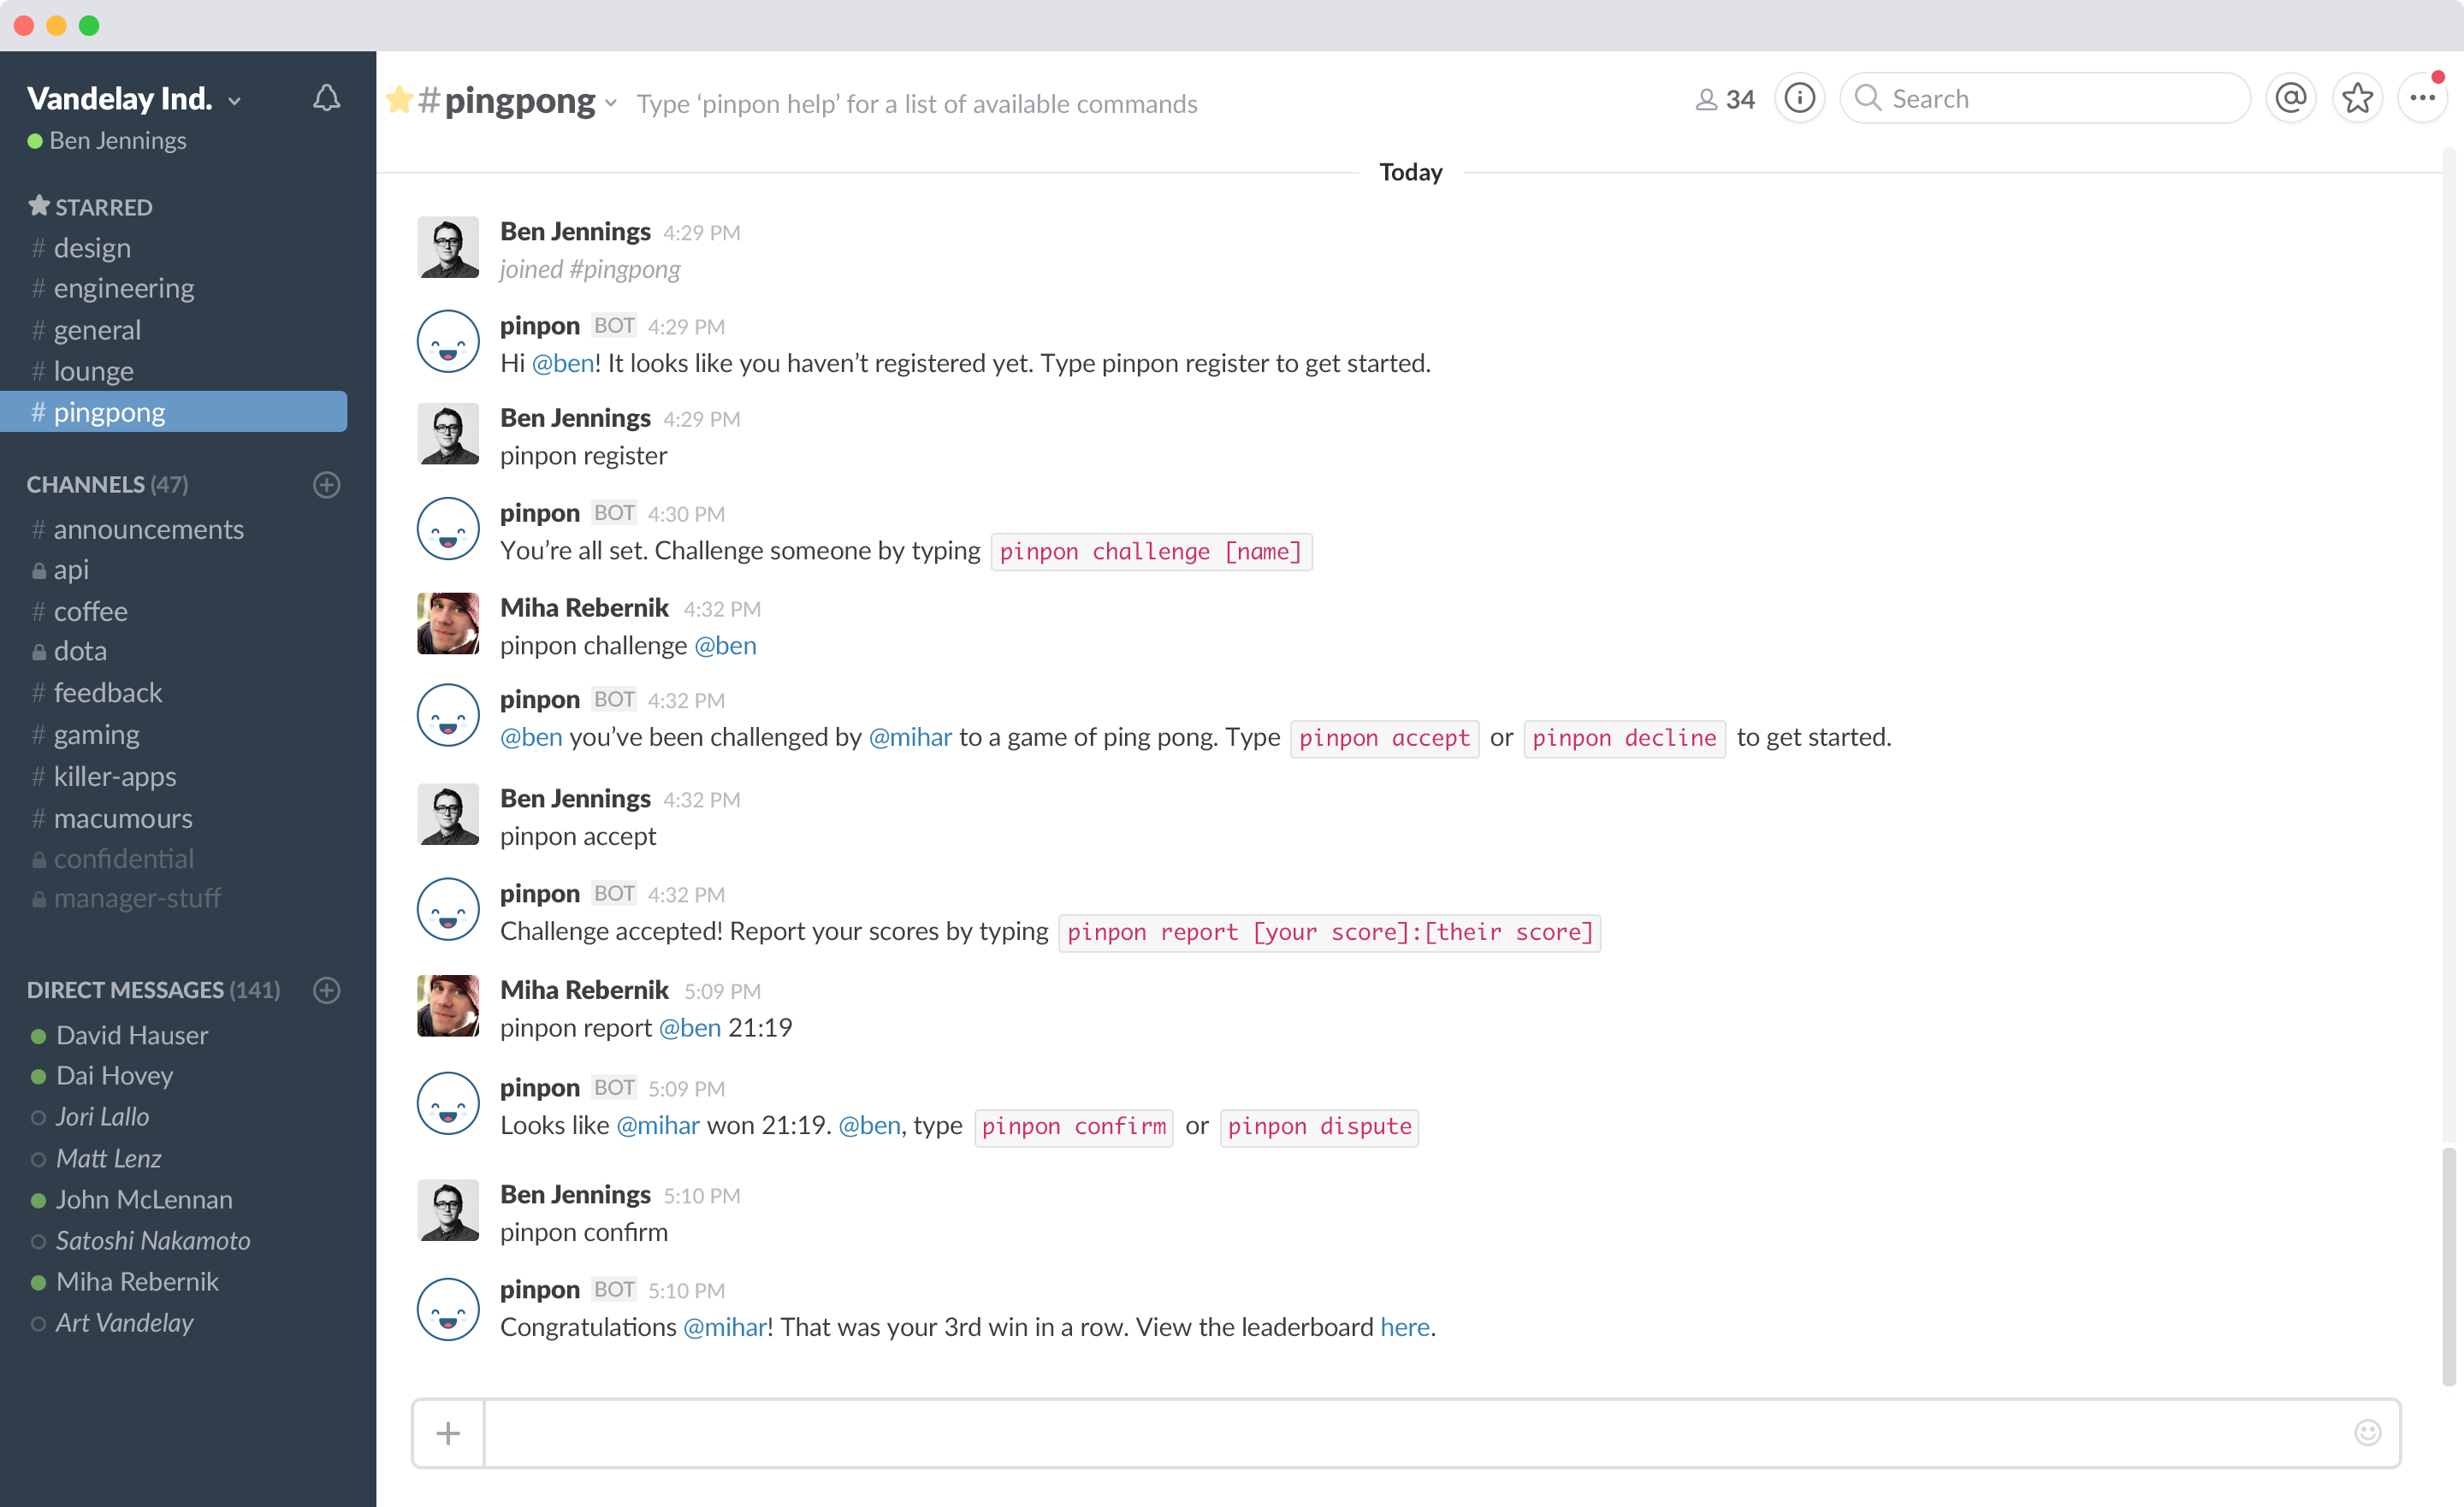Show channel details info icon

pyautogui.click(x=1799, y=98)
